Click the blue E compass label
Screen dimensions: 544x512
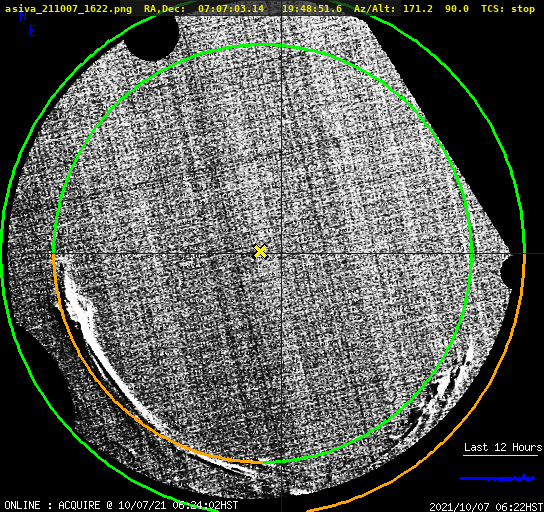click(x=33, y=31)
